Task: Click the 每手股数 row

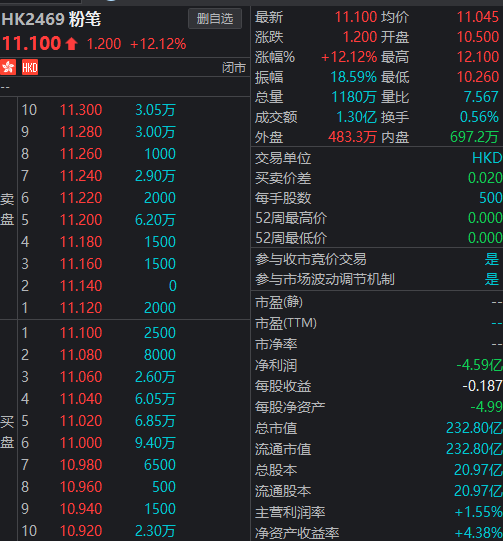Action: [378, 198]
